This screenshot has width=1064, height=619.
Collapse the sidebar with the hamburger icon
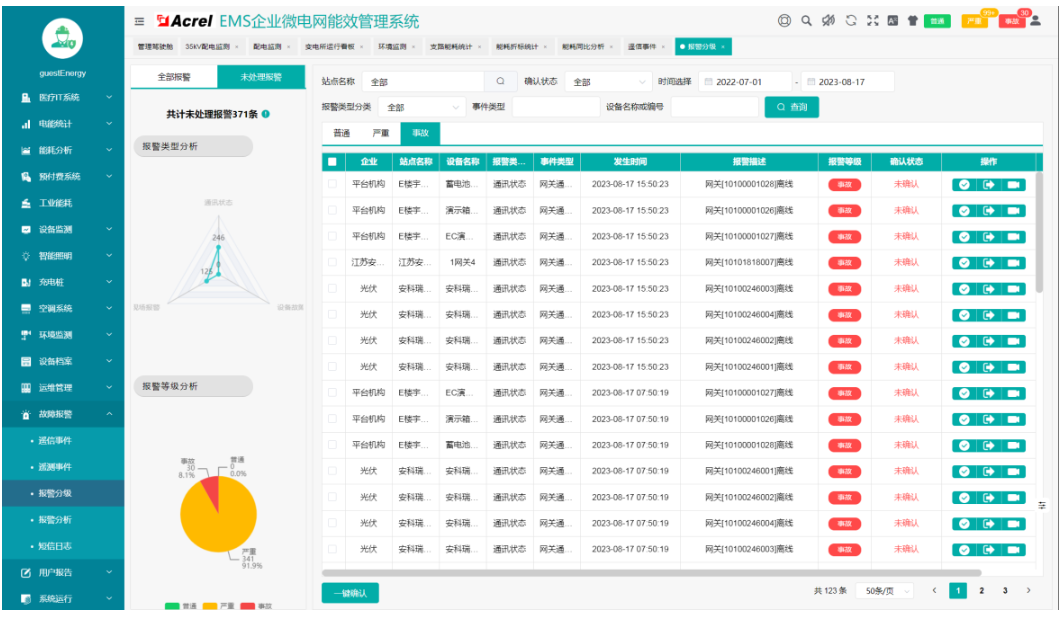tap(139, 22)
